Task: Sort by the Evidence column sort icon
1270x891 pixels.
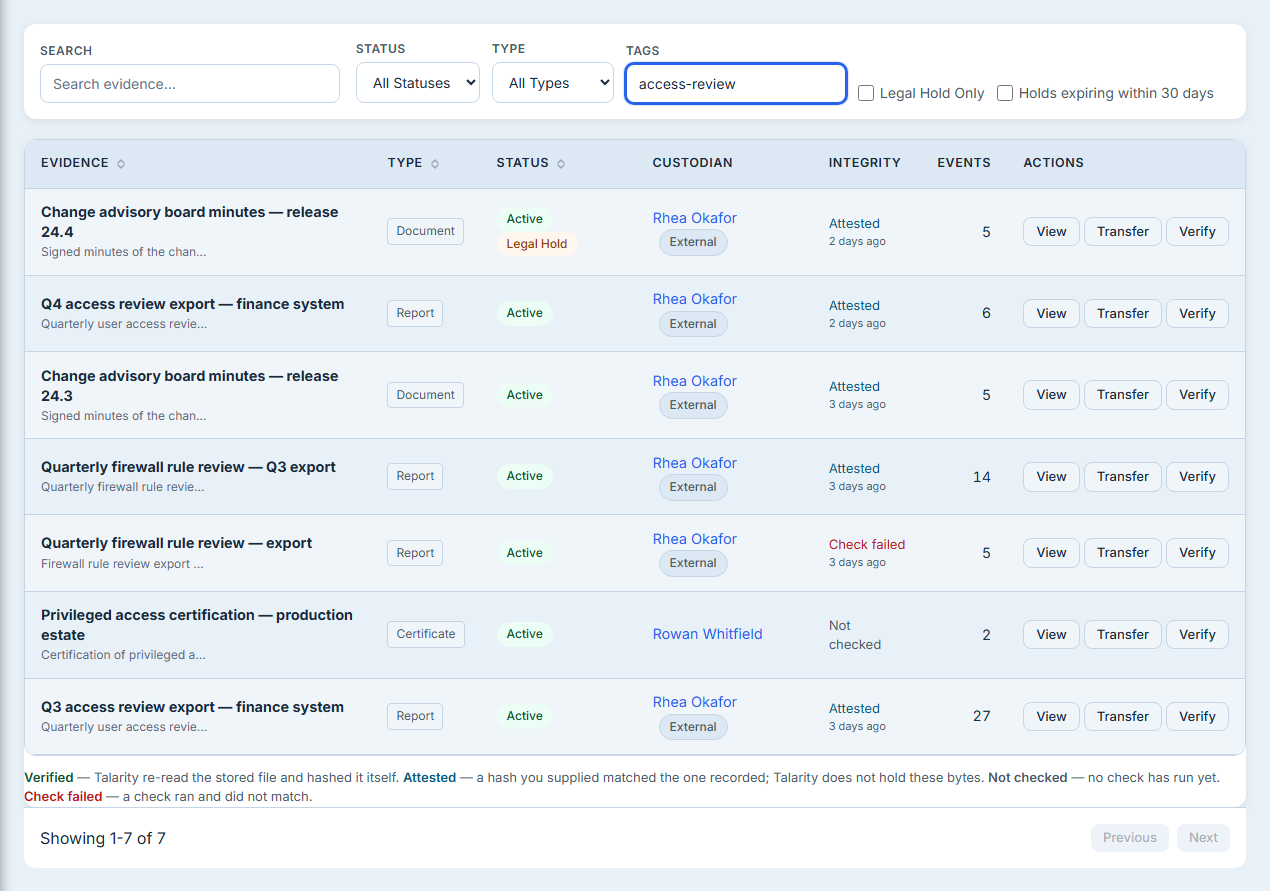Action: [x=121, y=164]
